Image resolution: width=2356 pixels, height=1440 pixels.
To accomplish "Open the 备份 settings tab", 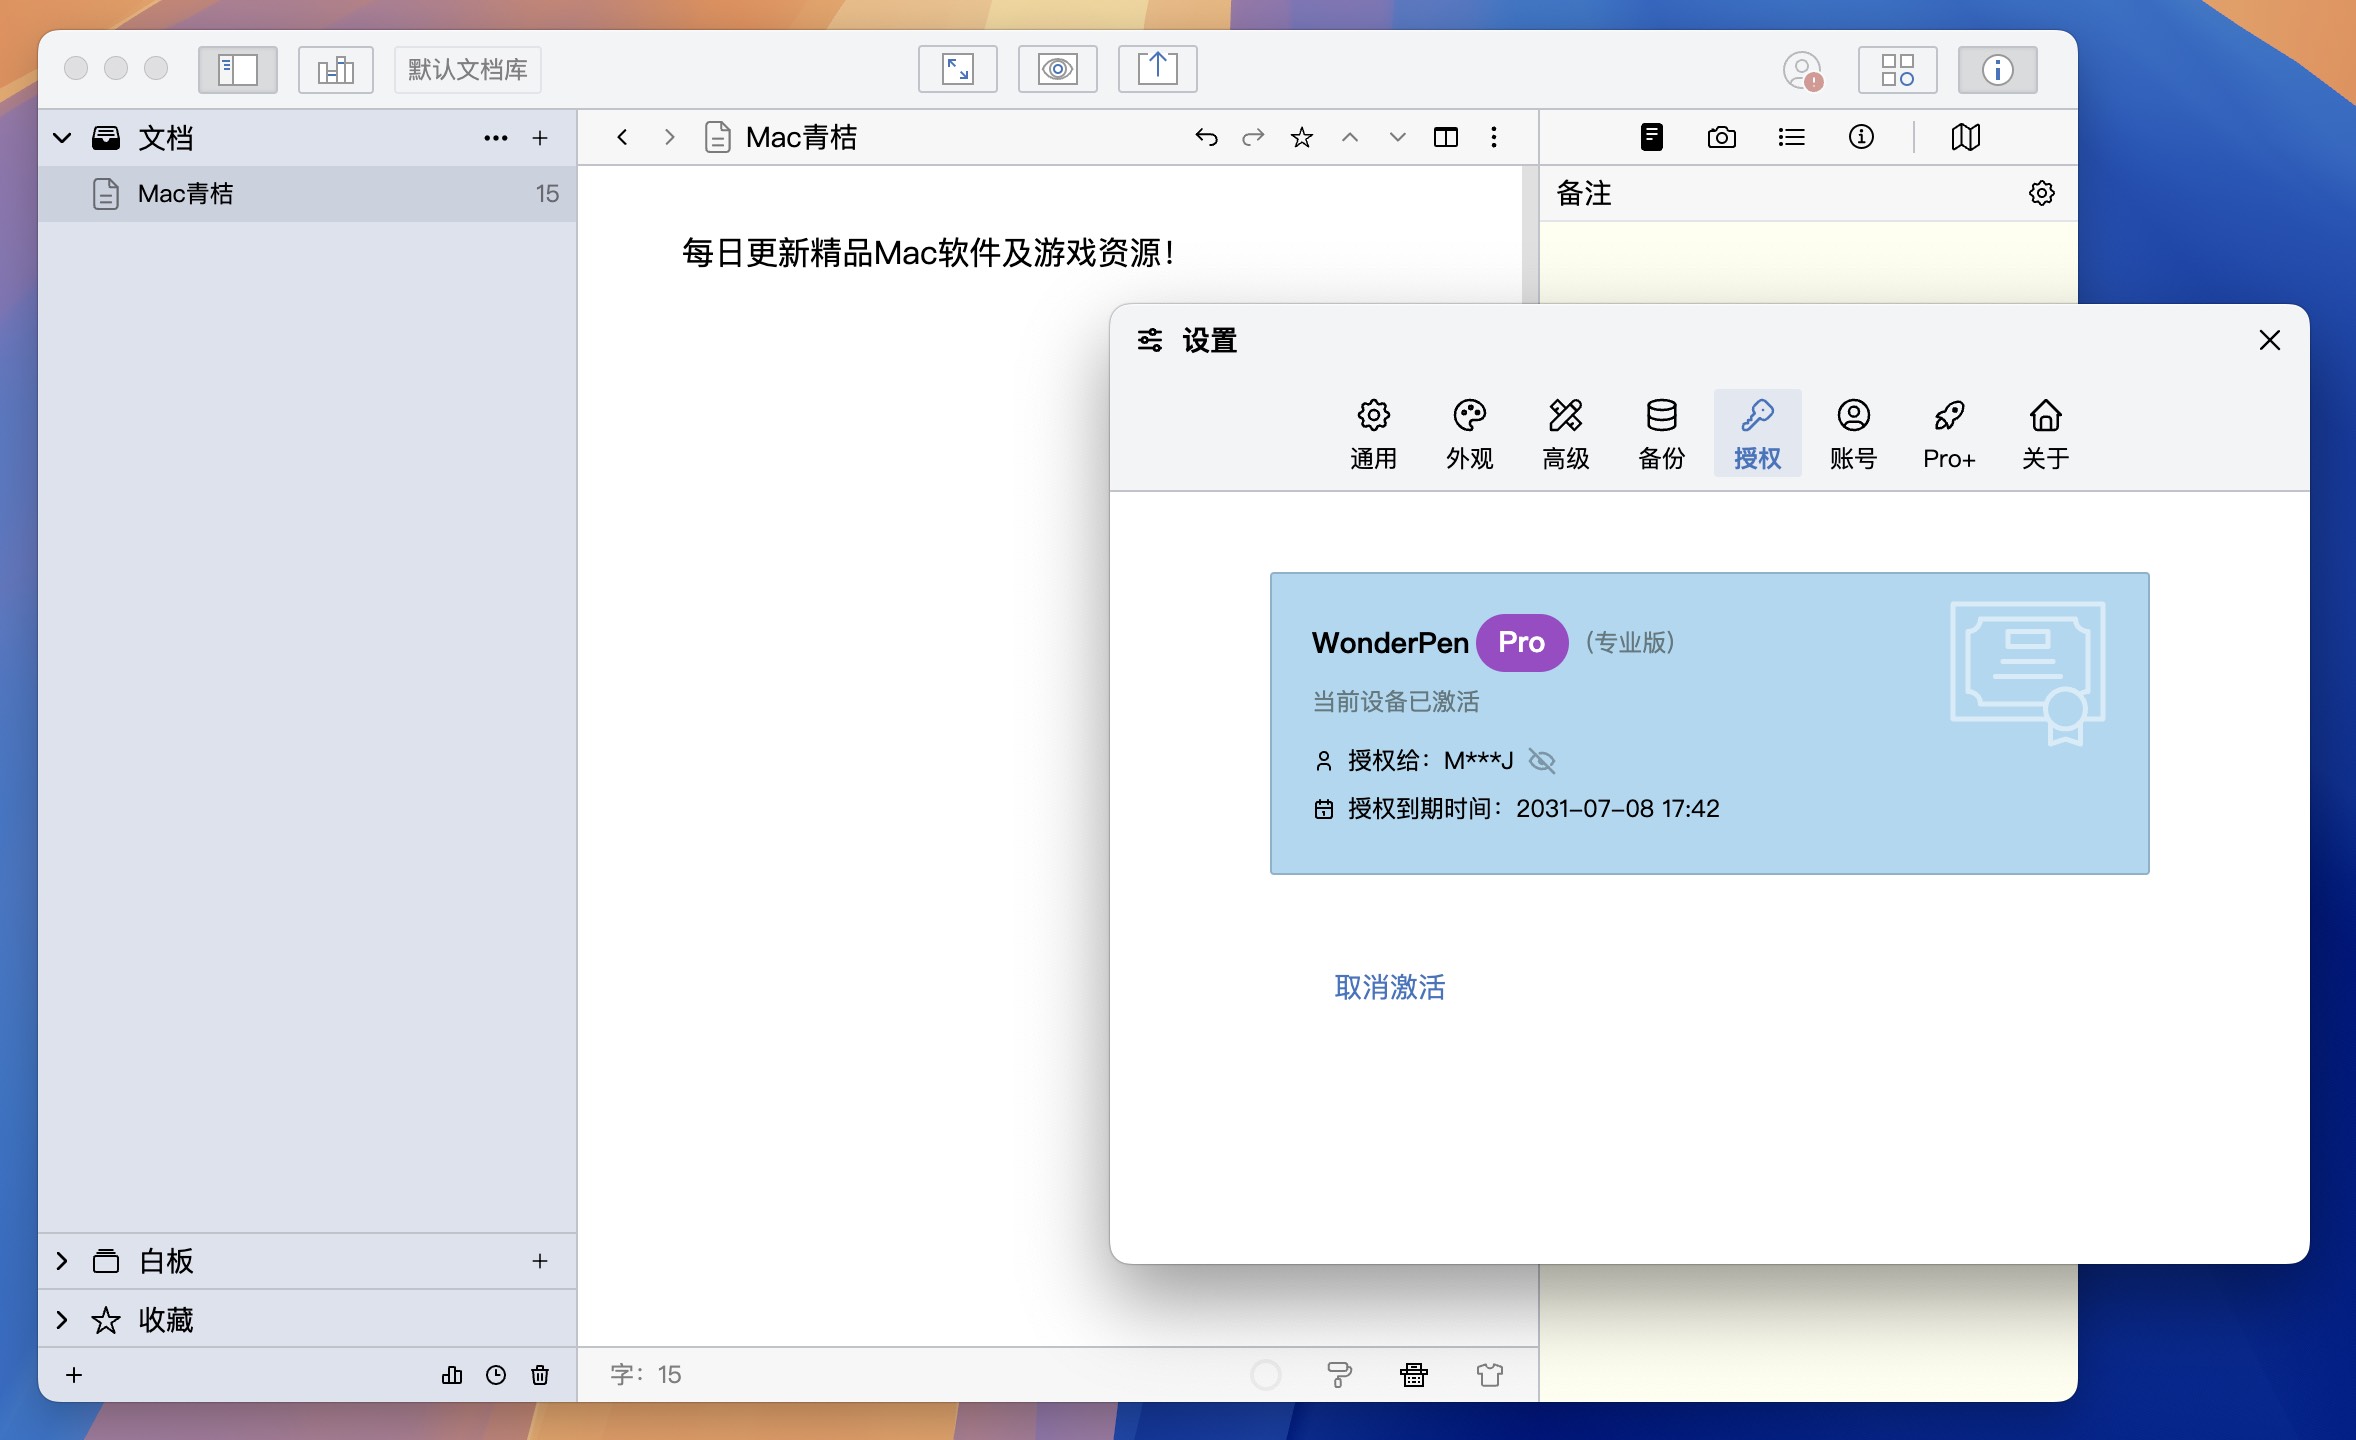I will 1662,433.
